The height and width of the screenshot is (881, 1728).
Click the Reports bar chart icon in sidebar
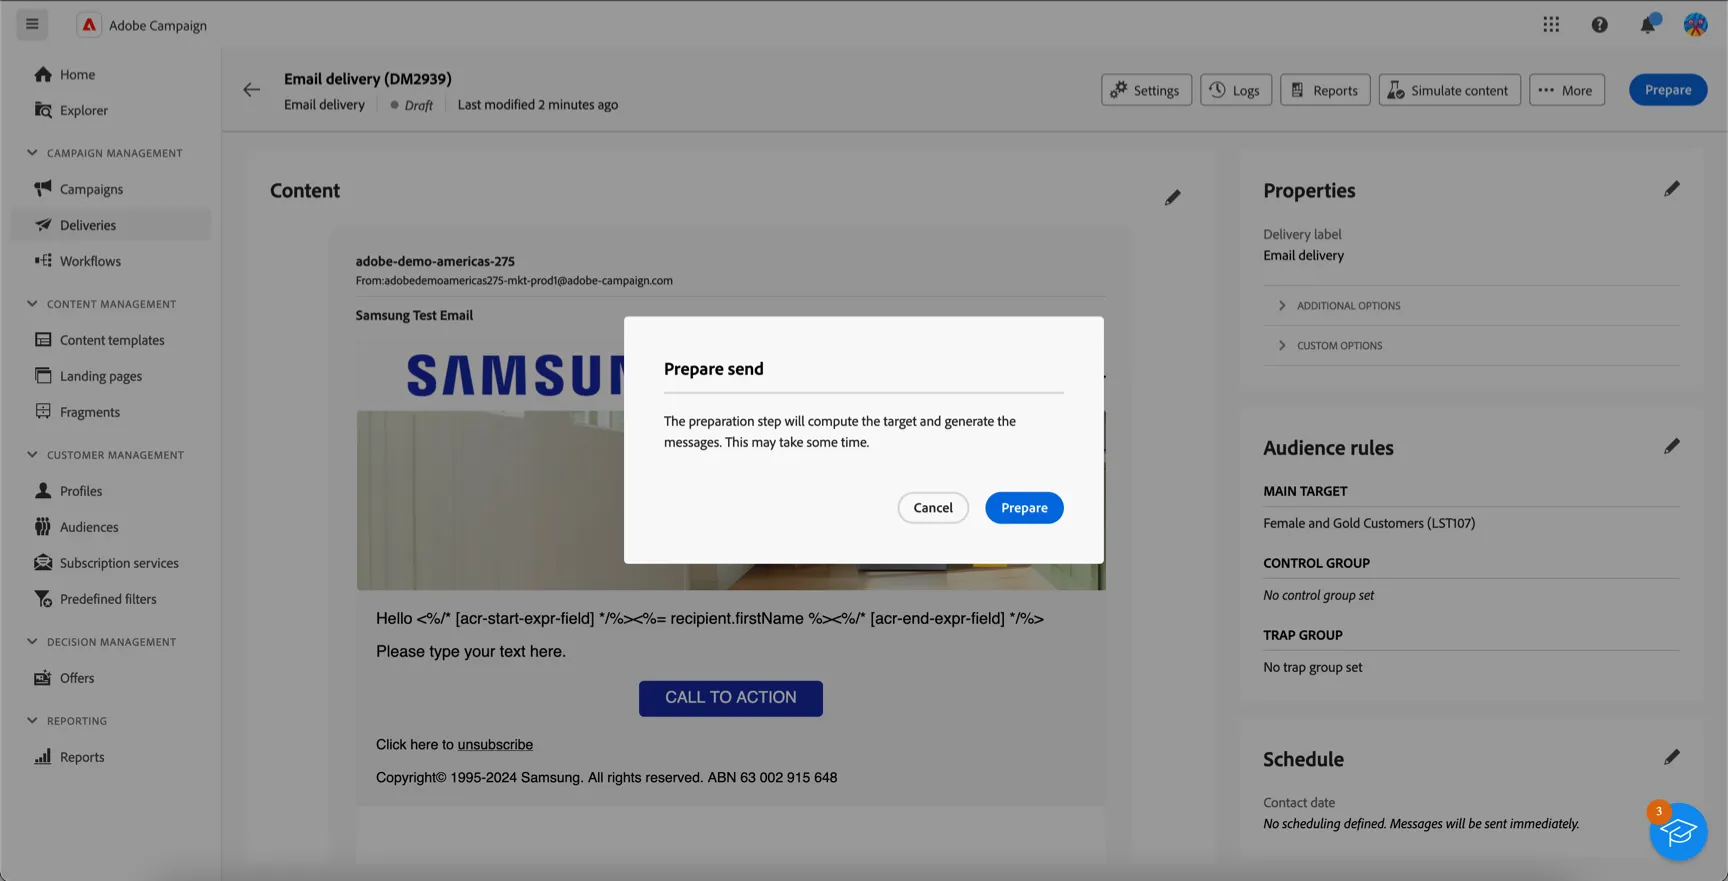(x=43, y=757)
